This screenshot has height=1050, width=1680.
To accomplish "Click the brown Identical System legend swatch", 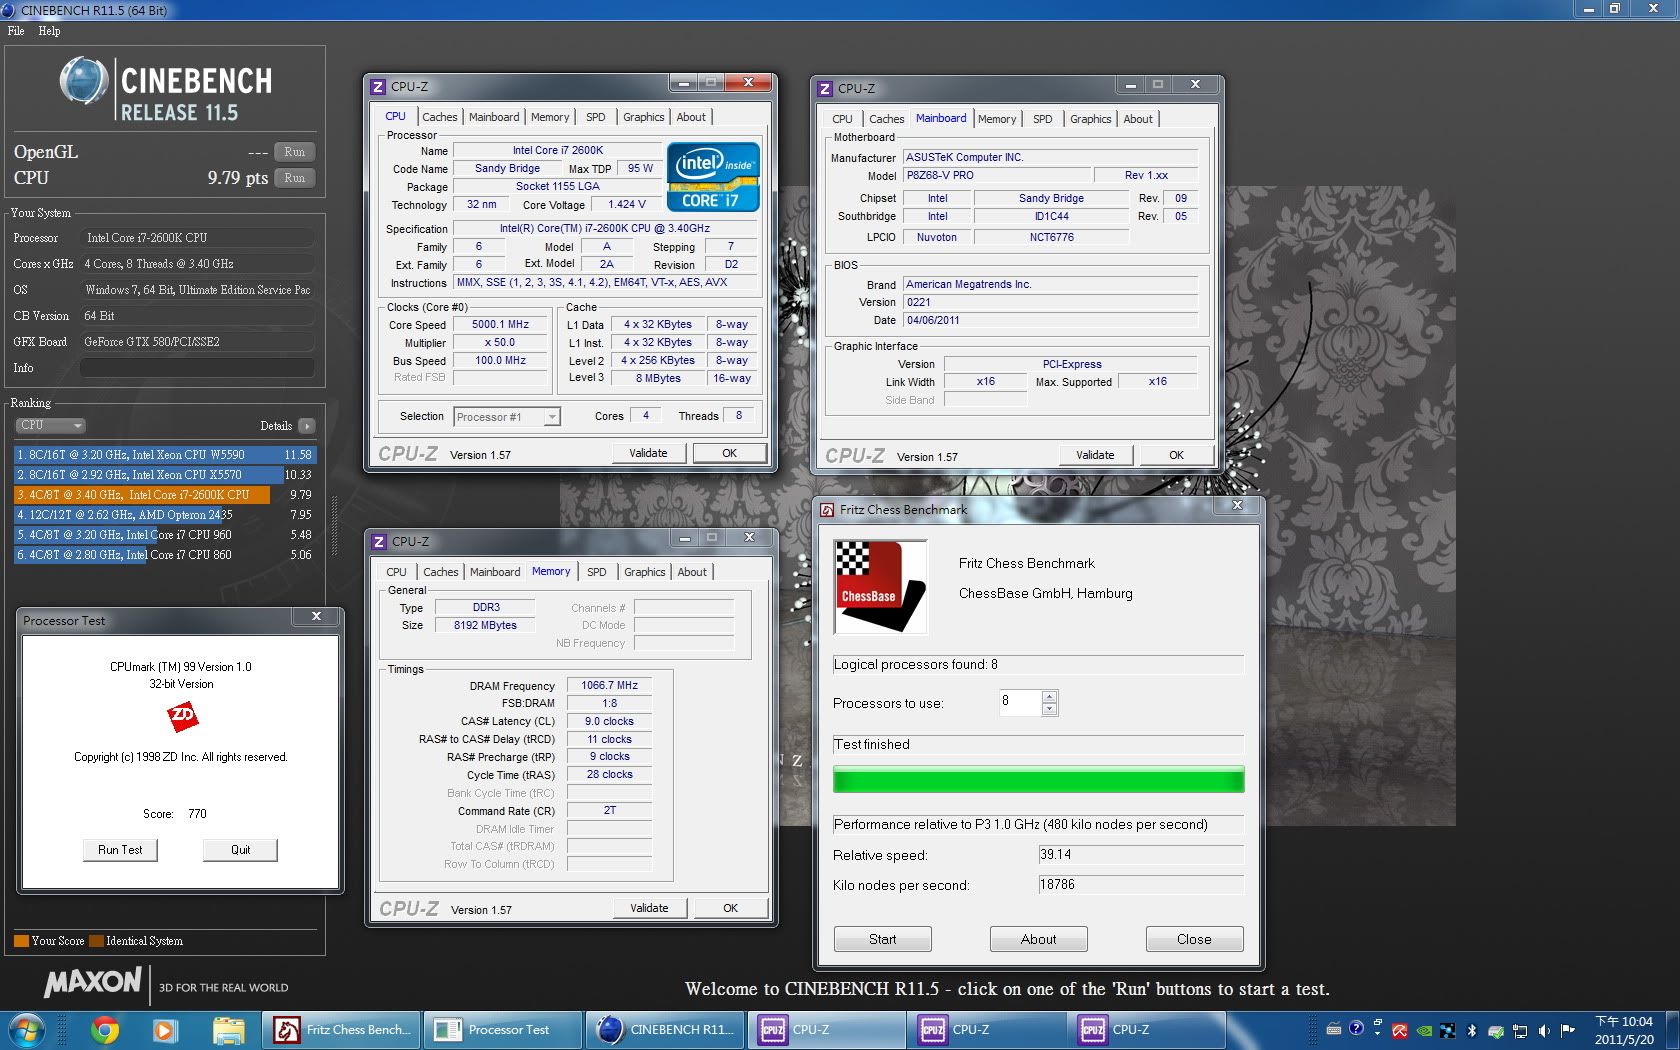I will [96, 941].
